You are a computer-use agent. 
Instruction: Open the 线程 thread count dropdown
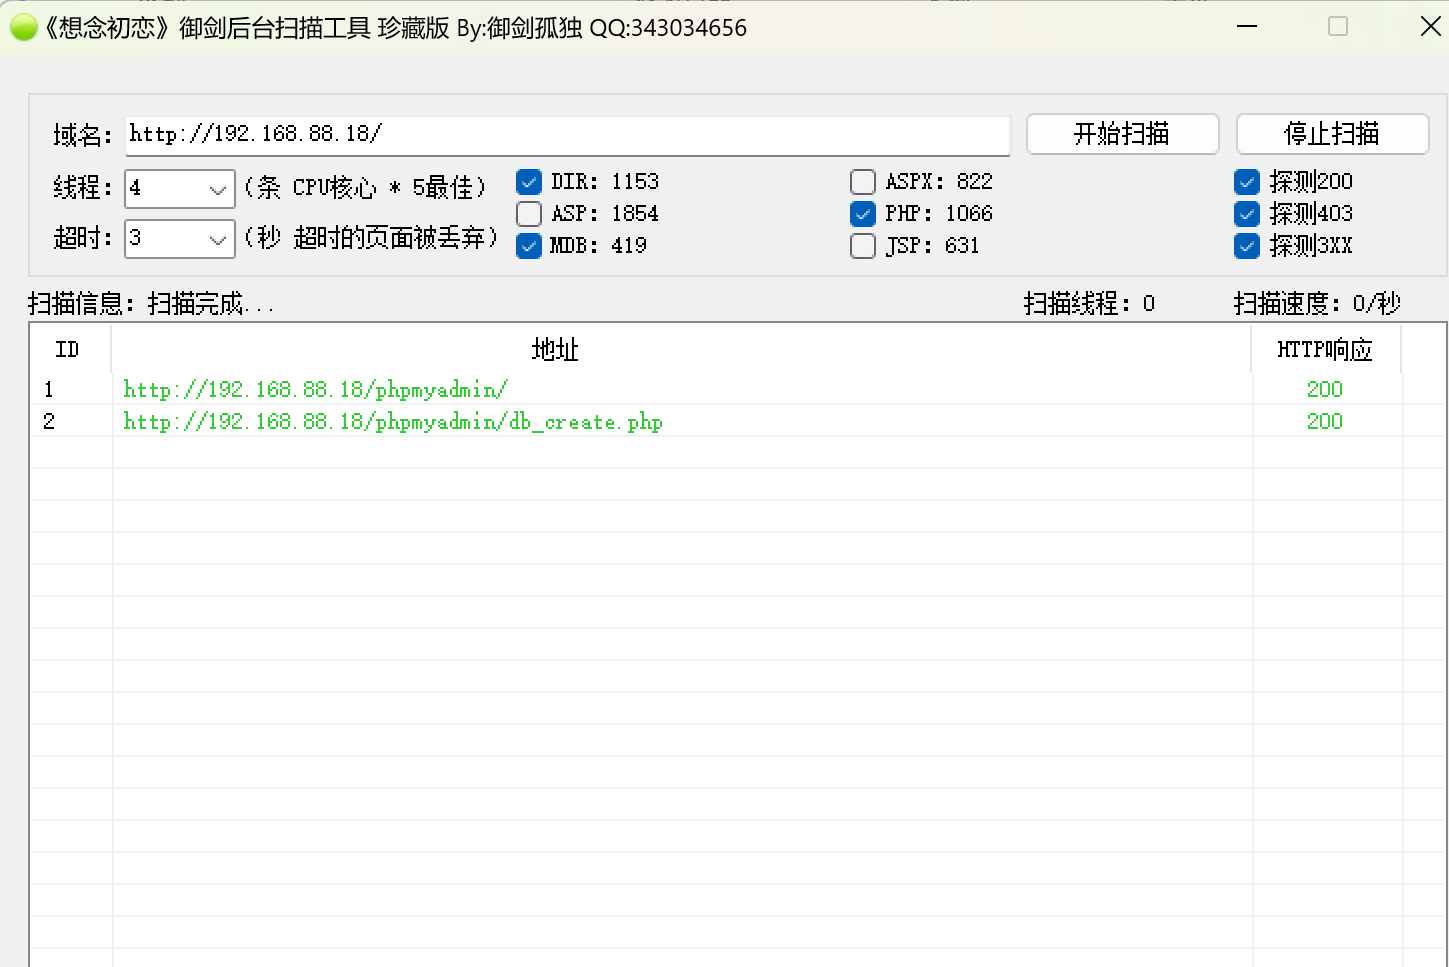click(217, 189)
